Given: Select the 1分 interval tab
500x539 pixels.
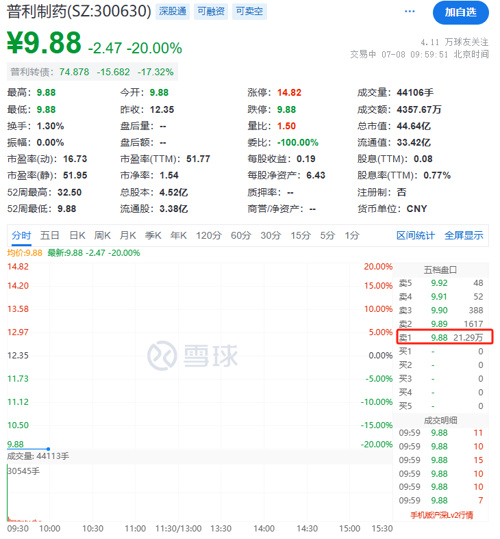Looking at the screenshot, I should (352, 236).
